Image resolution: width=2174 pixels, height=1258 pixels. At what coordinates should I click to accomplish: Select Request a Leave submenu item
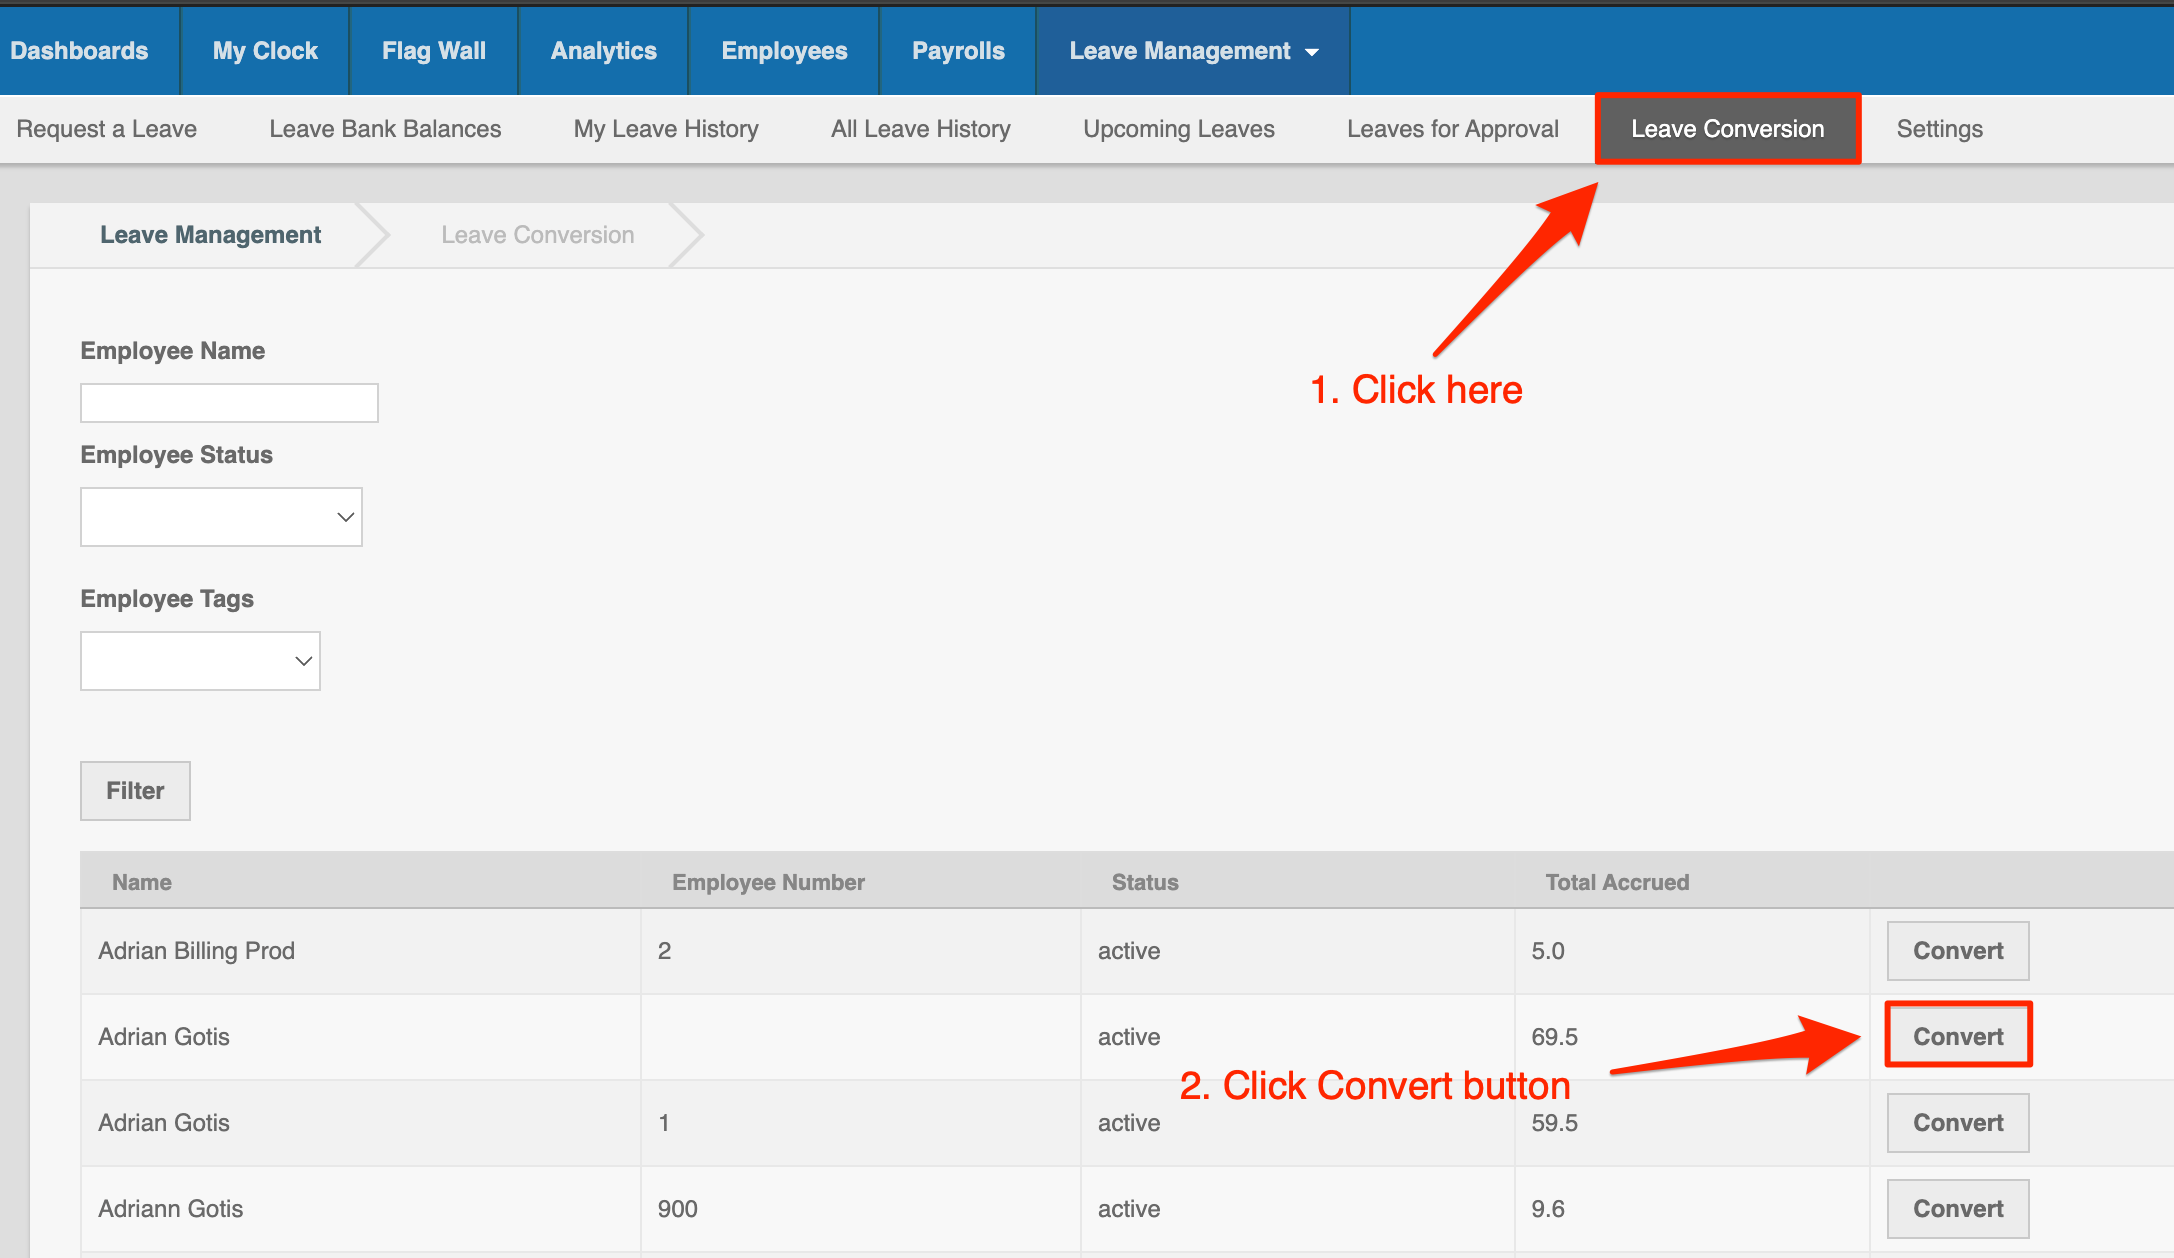(106, 129)
